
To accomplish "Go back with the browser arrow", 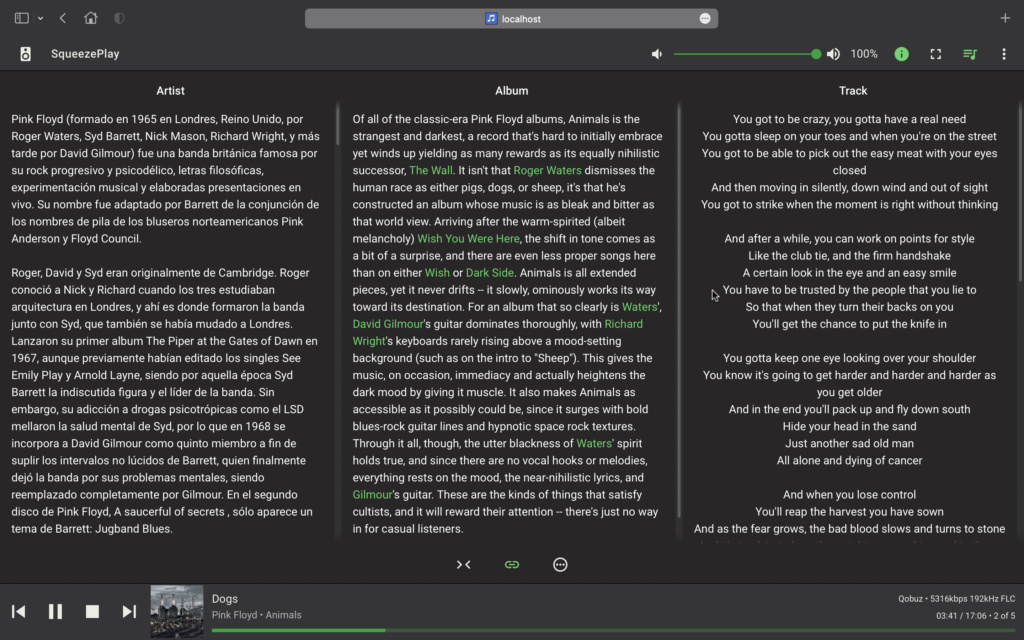I will 63,18.
